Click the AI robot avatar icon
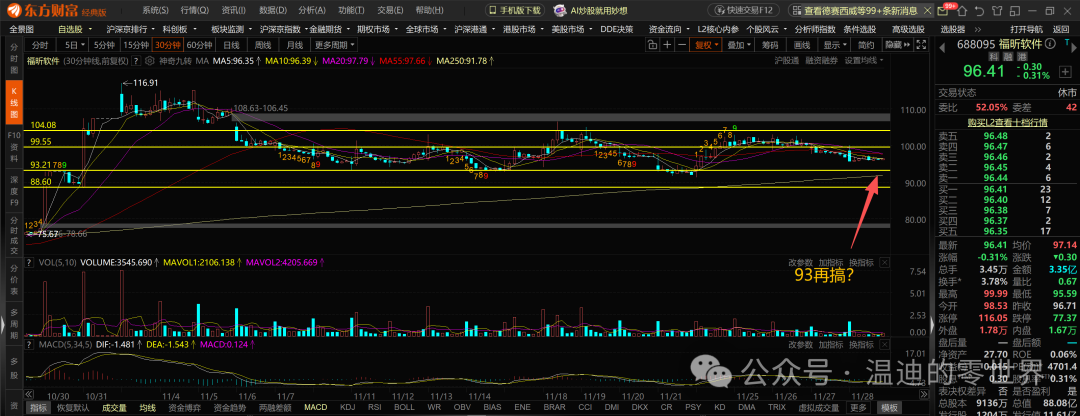The width and height of the screenshot is (1080, 416). [559, 10]
